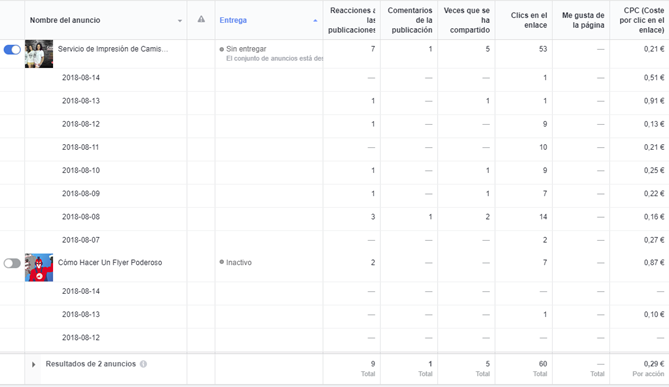
Task: Sort by CPC column header
Action: coord(642,20)
